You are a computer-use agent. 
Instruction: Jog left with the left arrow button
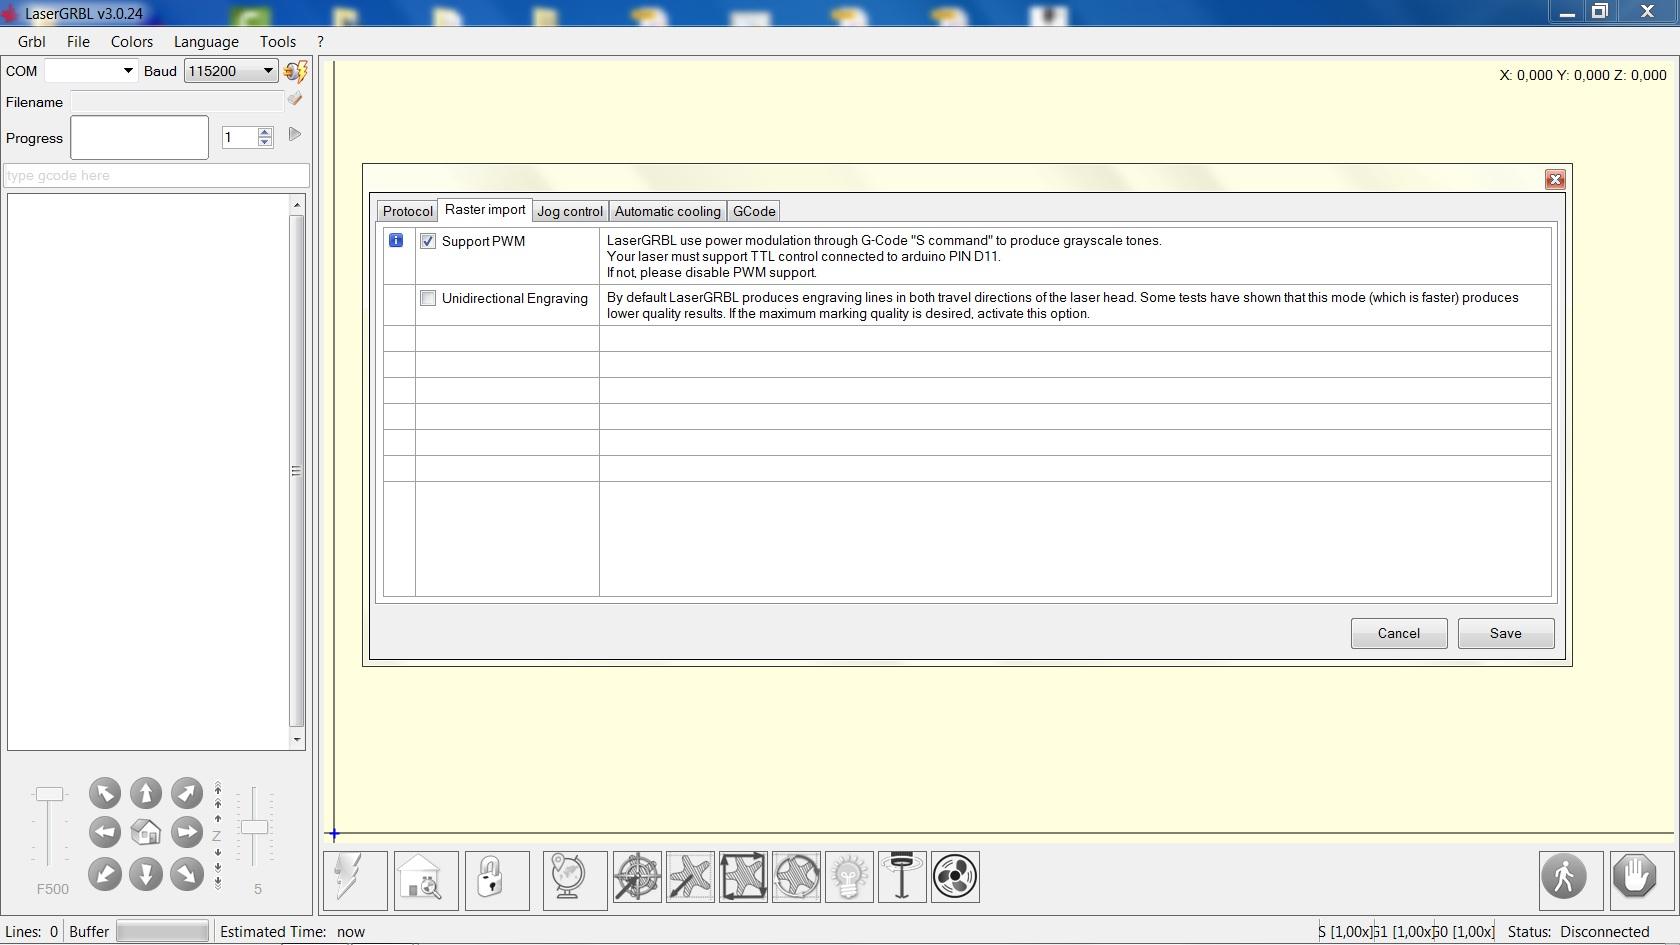coord(105,833)
